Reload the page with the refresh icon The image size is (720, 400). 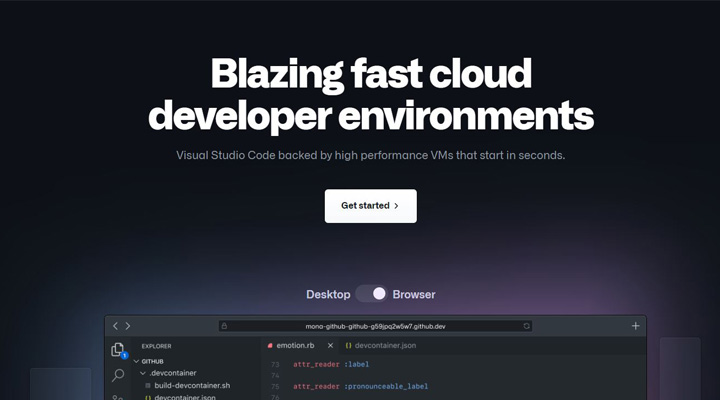tap(526, 326)
